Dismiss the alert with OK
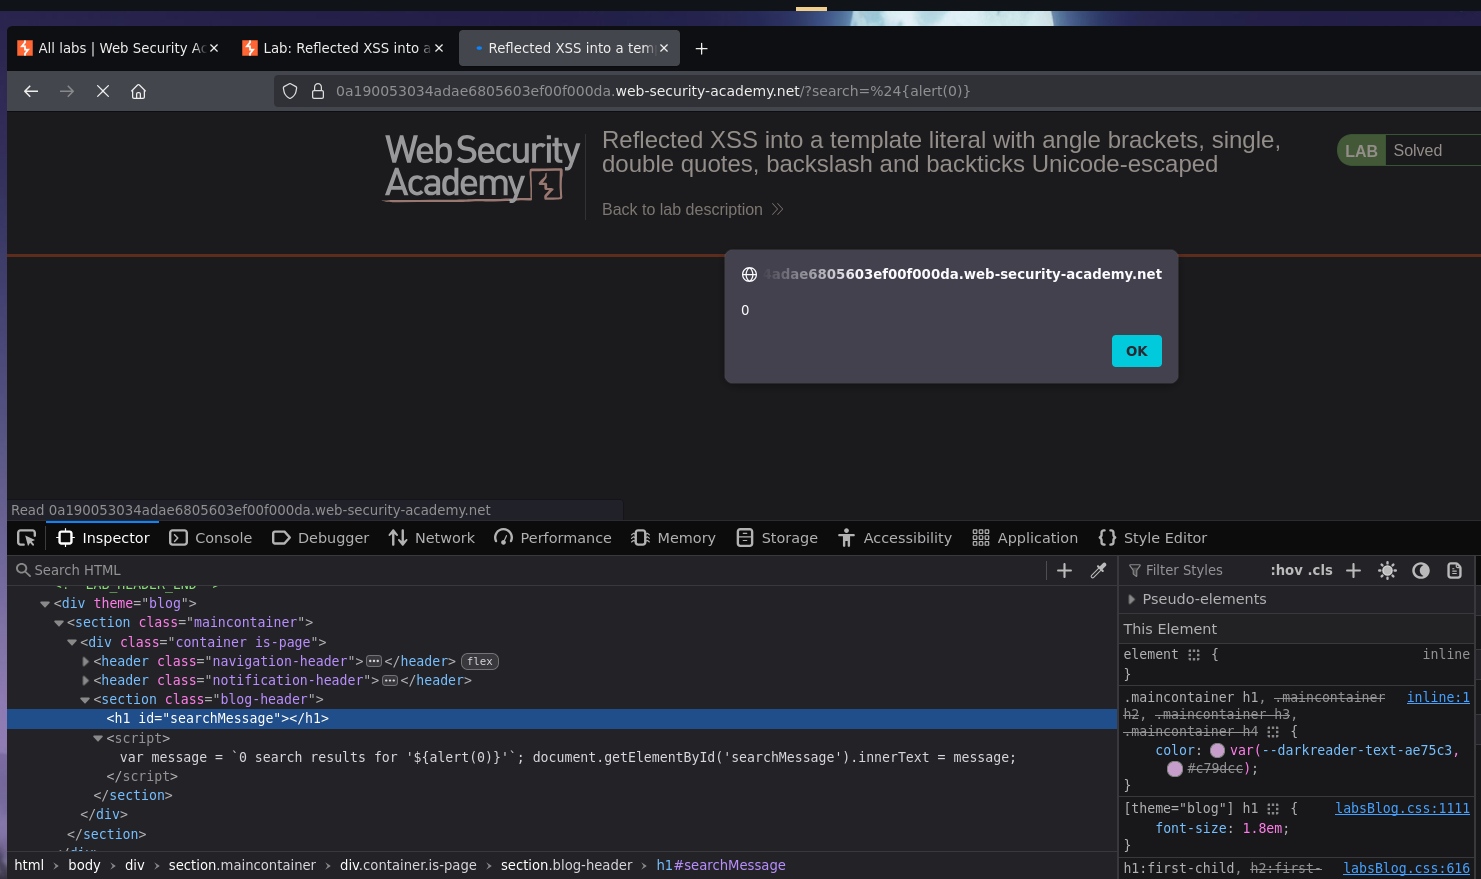The image size is (1481, 879). [1137, 351]
